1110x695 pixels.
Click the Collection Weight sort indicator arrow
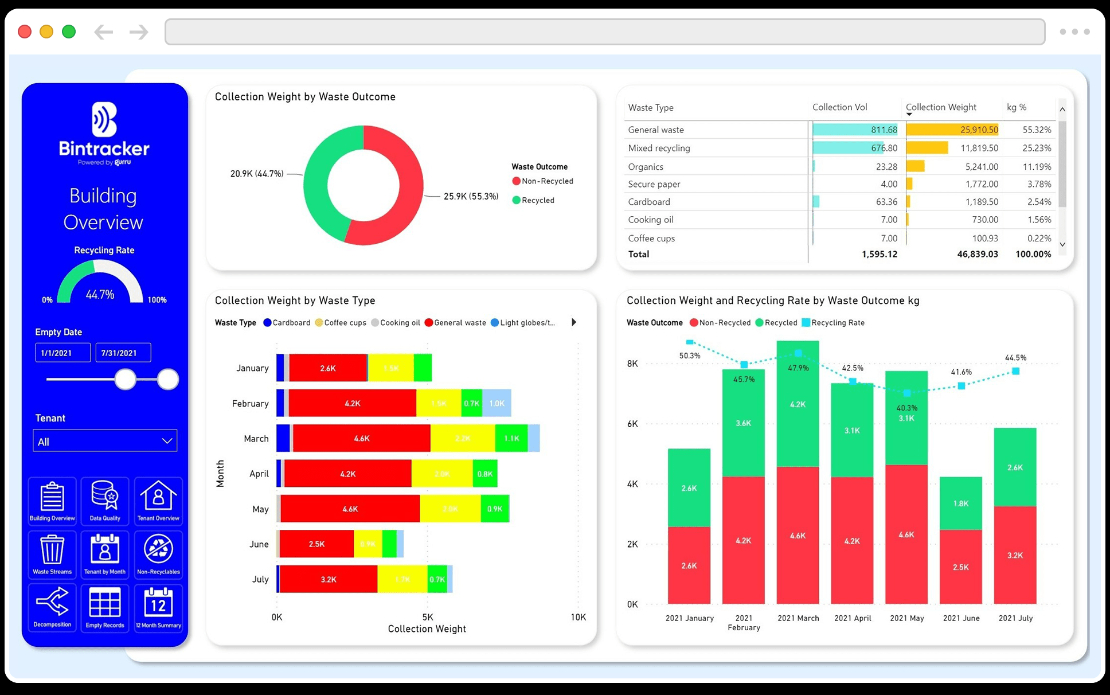point(909,115)
